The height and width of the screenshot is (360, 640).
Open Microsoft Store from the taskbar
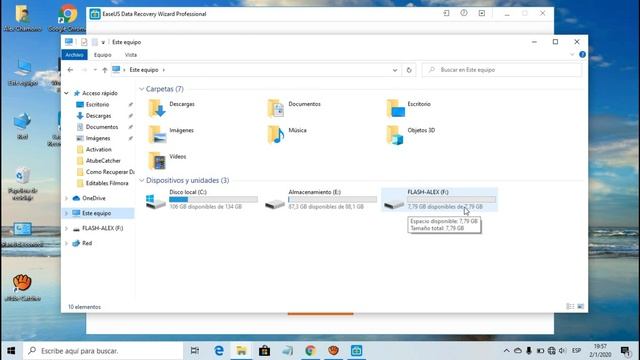click(264, 351)
